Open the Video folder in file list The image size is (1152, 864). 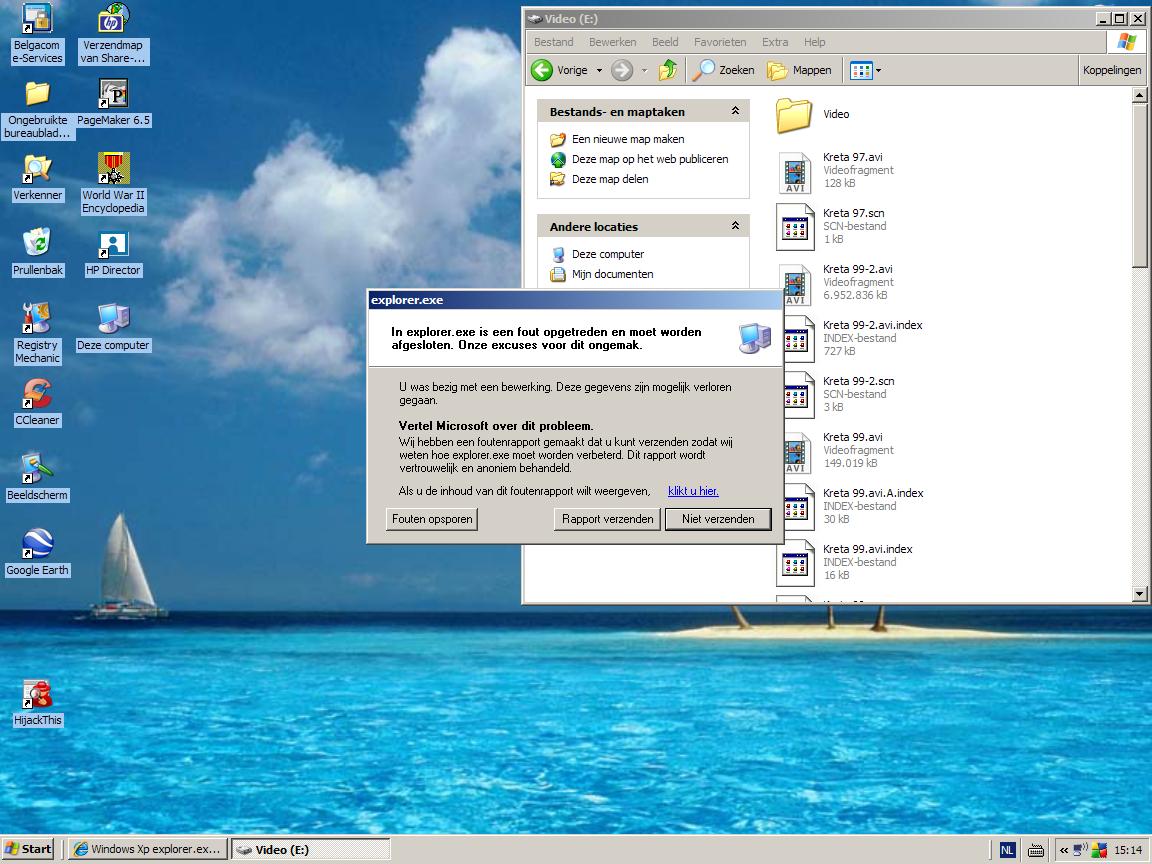pyautogui.click(x=794, y=115)
